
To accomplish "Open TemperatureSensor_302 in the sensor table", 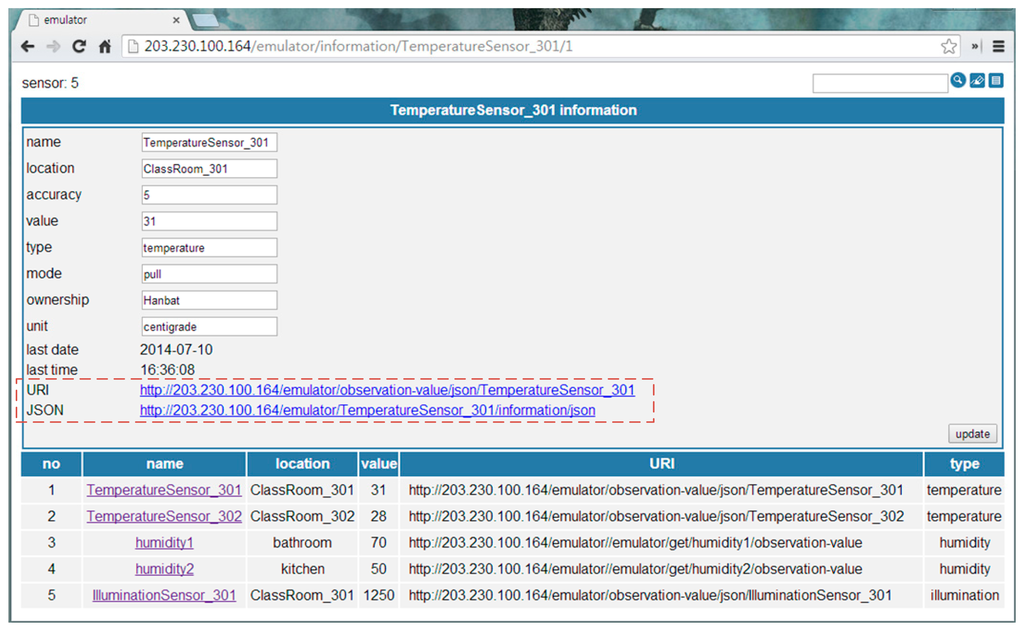I will pos(164,516).
